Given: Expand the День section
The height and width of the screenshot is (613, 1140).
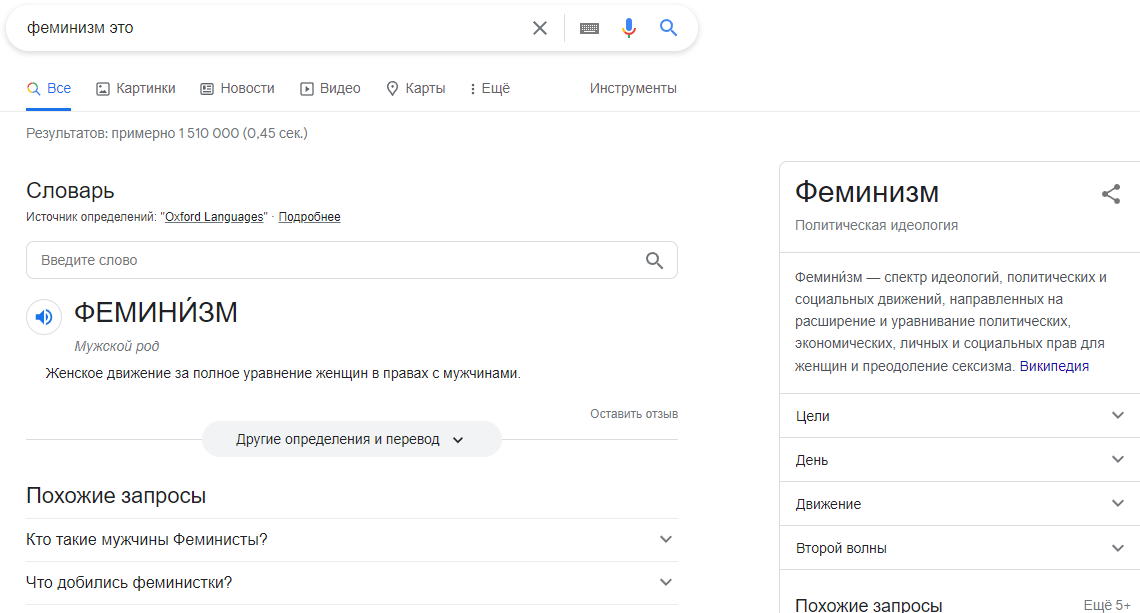Looking at the screenshot, I should coord(1117,460).
